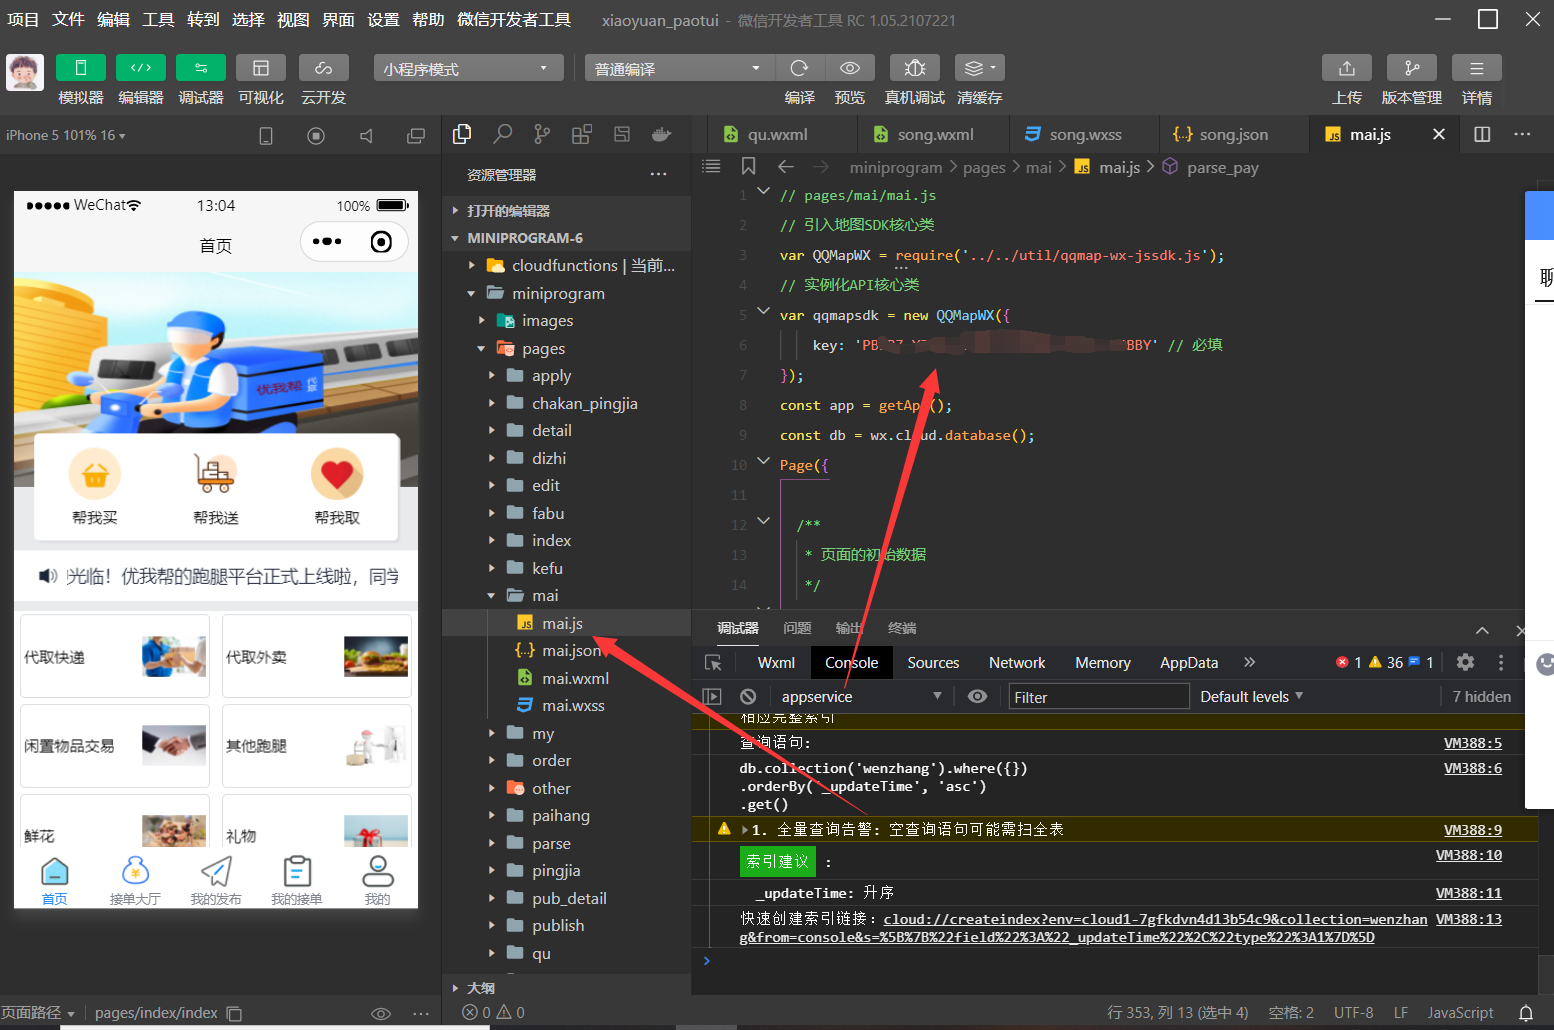The image size is (1554, 1030).
Task: Click the Filter input field in Console
Action: coord(1098,696)
